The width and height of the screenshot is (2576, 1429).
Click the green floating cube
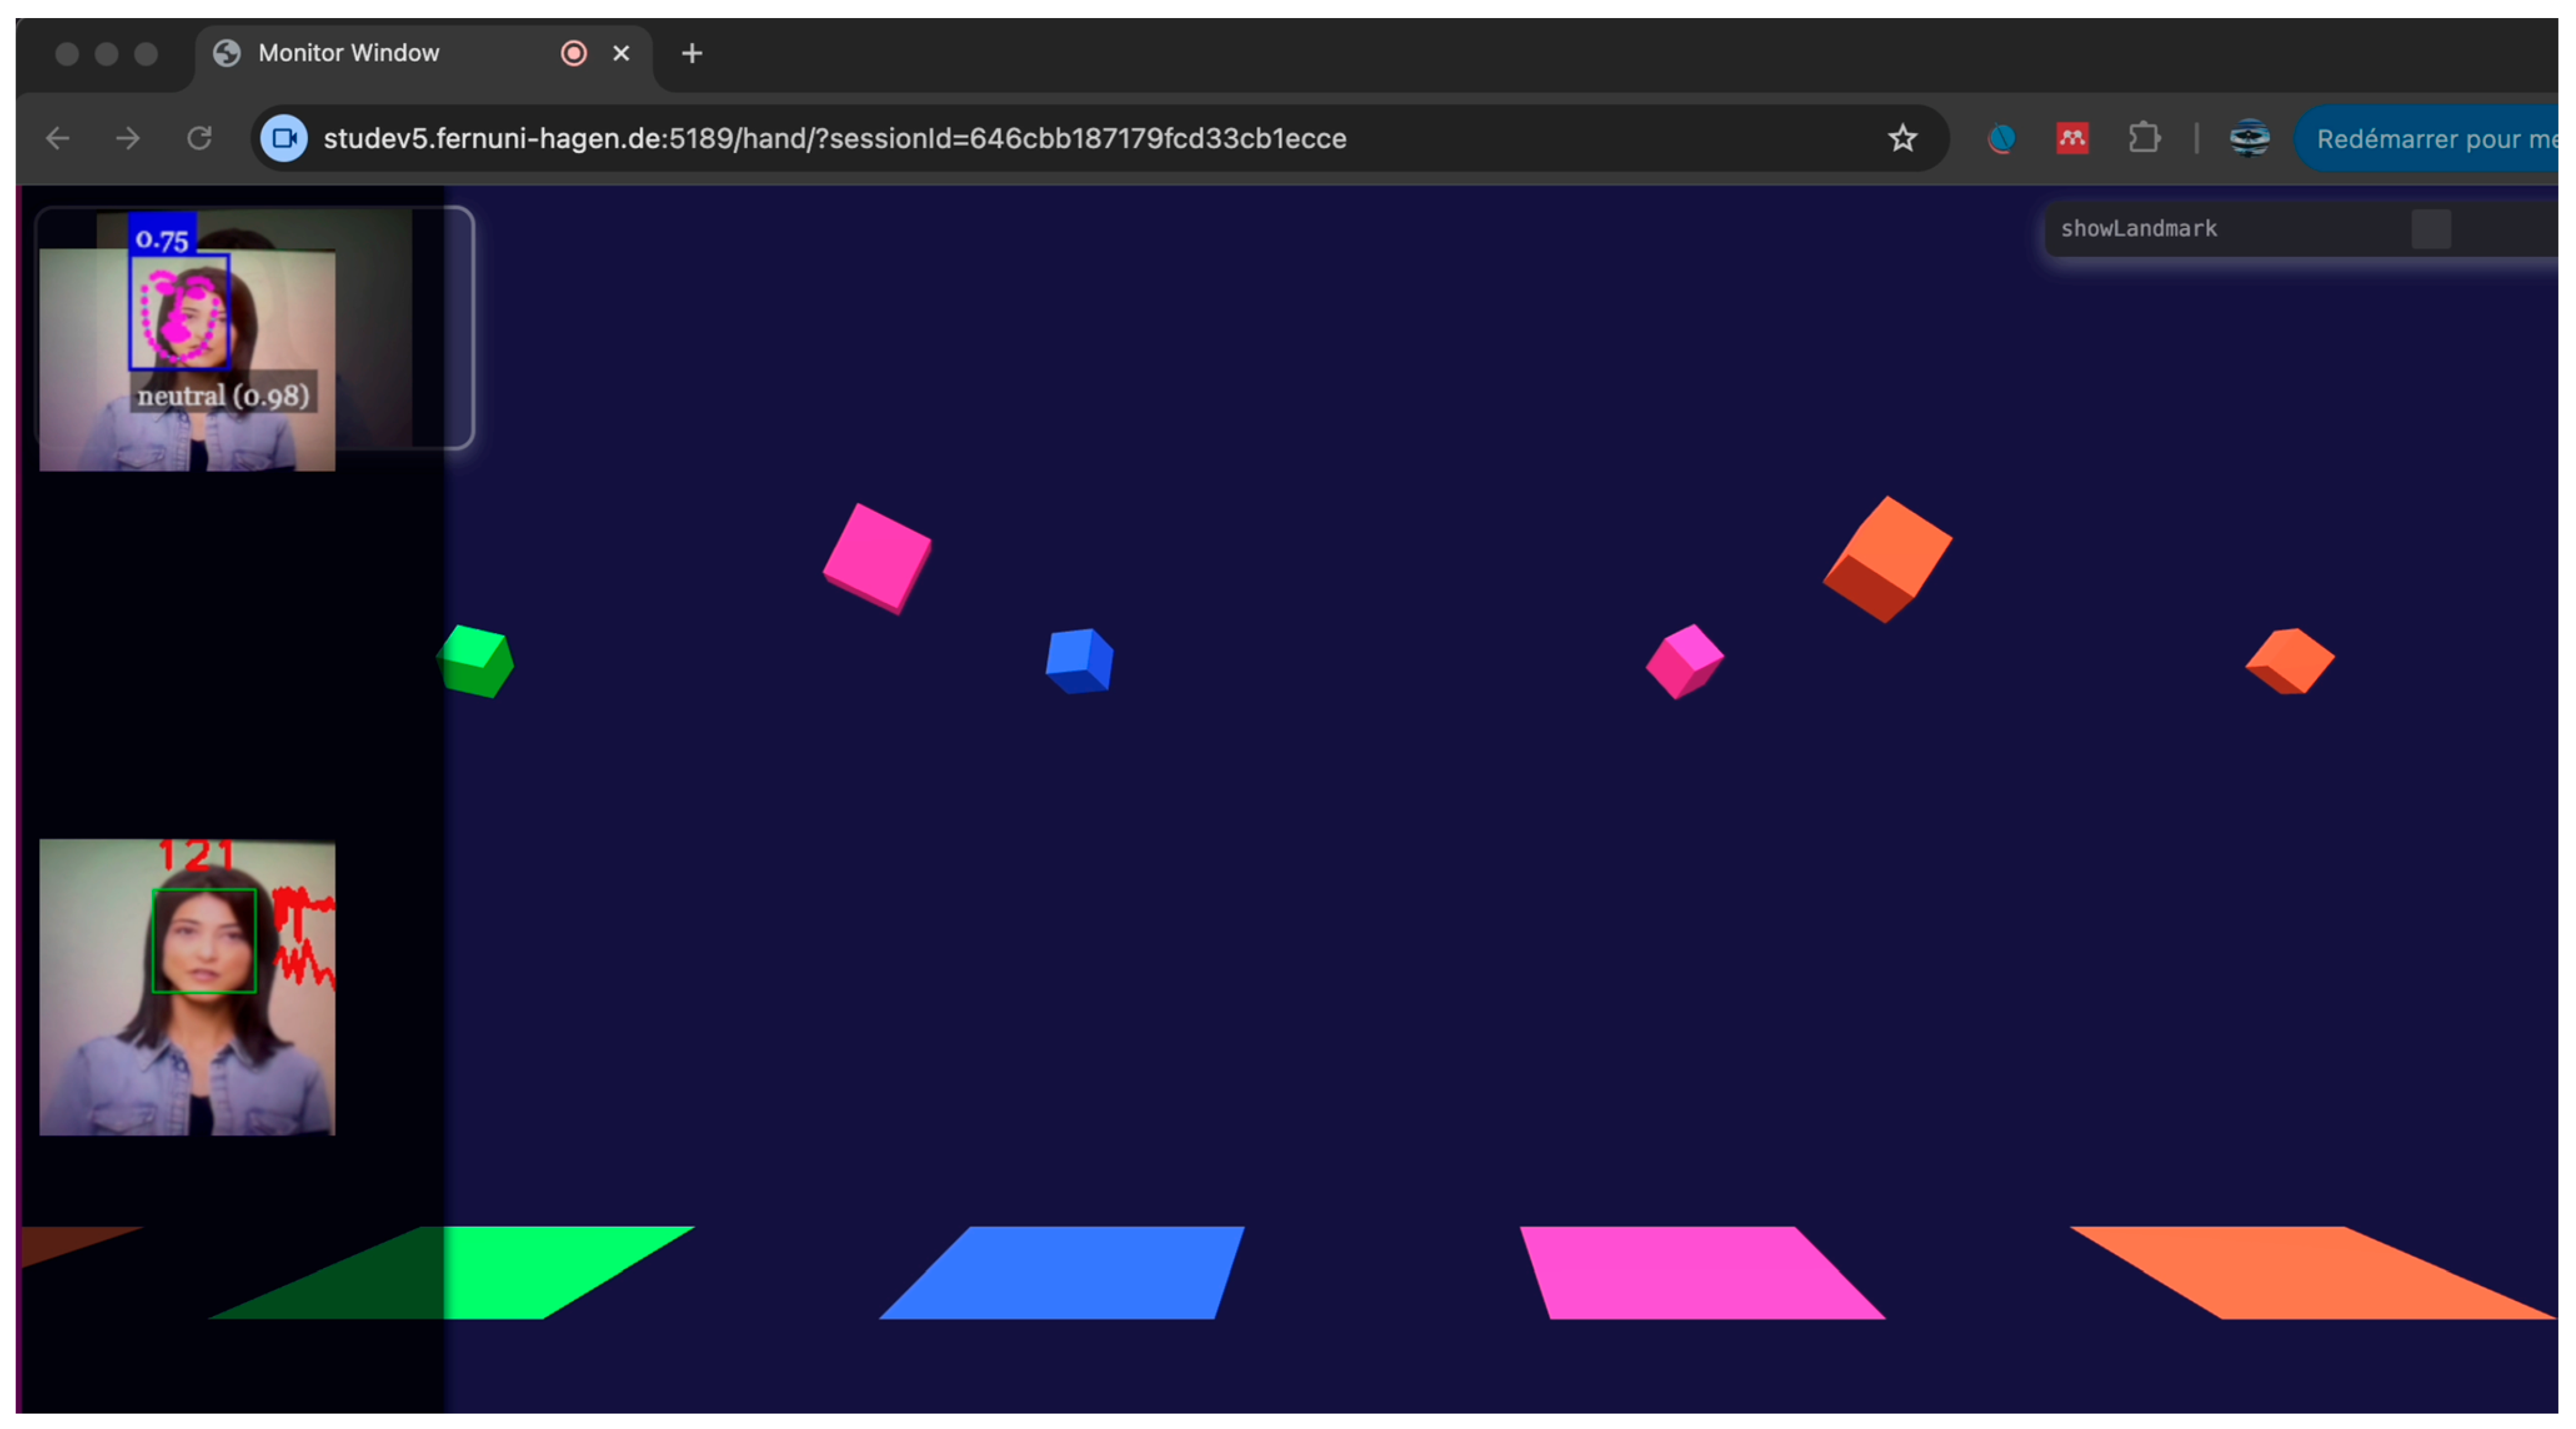click(476, 661)
